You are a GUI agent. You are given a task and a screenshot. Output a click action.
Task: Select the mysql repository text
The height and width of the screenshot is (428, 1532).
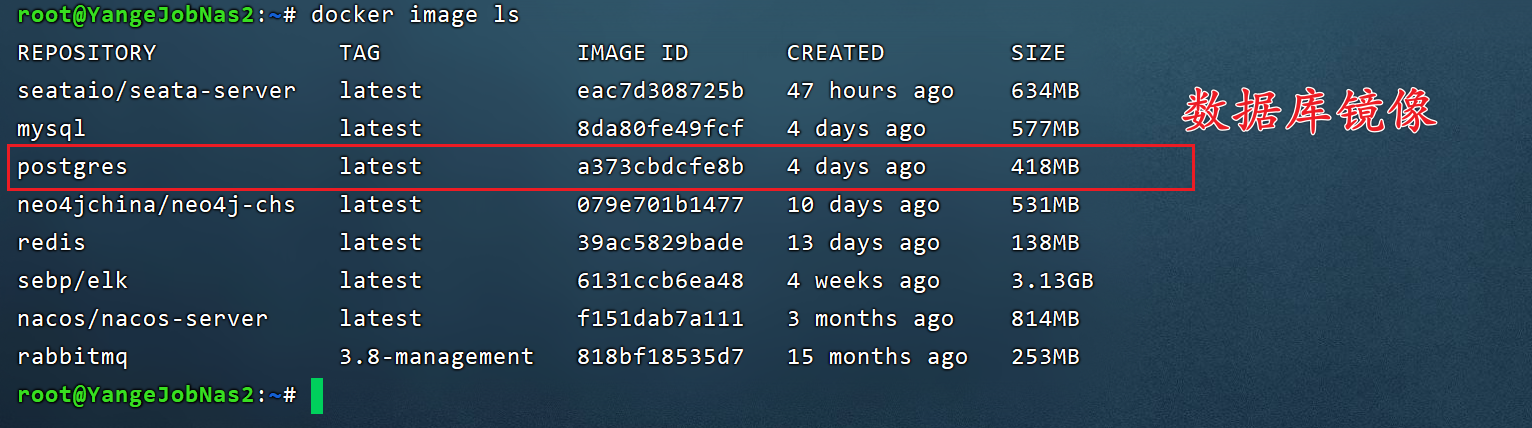[x=51, y=130]
